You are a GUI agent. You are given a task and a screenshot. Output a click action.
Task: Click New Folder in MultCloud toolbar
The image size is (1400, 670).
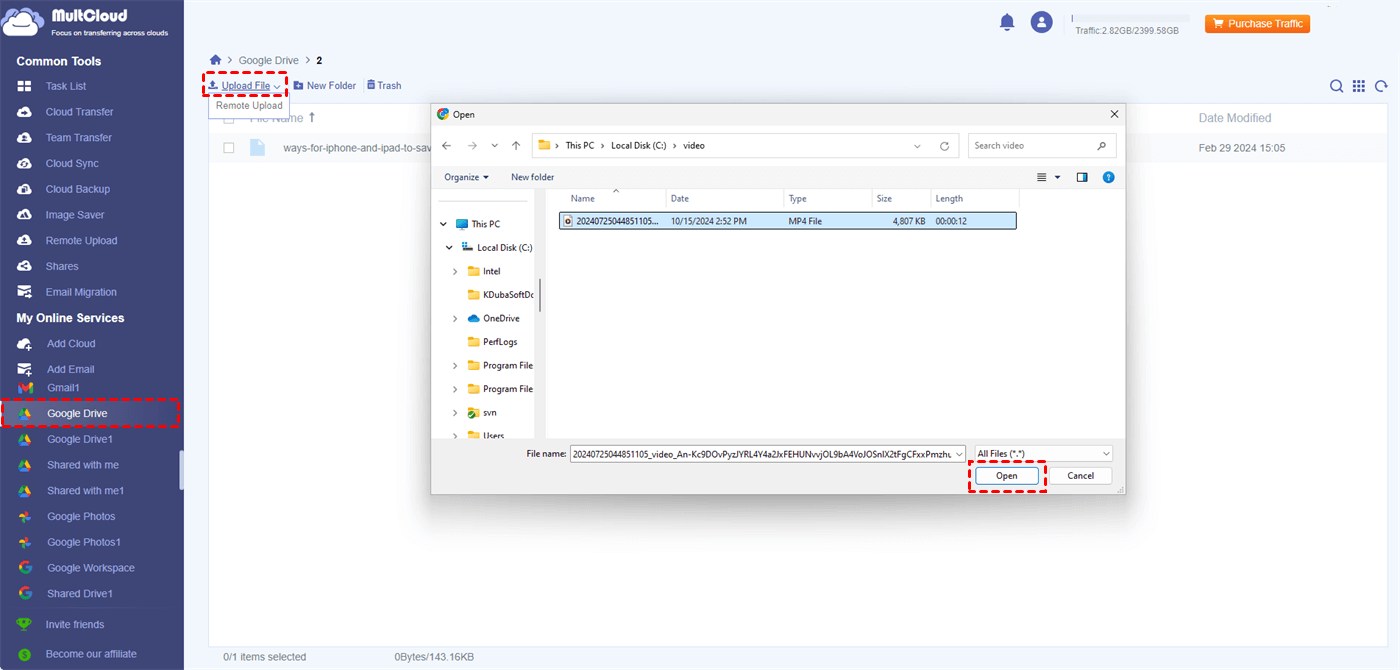(x=325, y=86)
